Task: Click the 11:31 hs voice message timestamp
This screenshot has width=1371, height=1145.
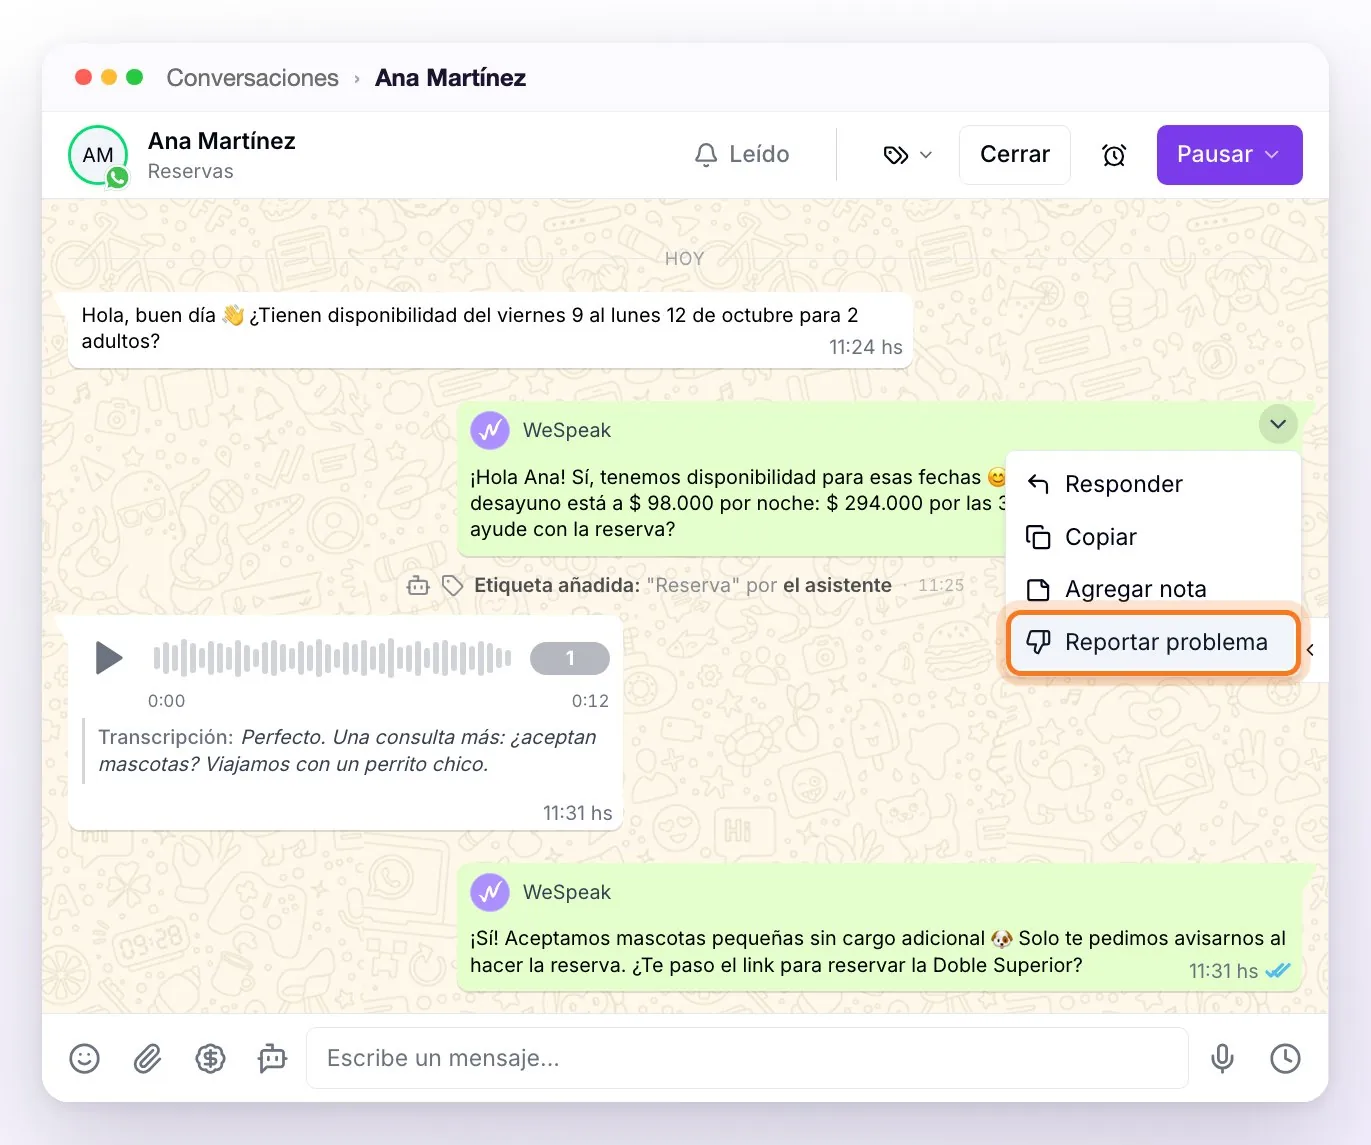Action: pos(577,813)
